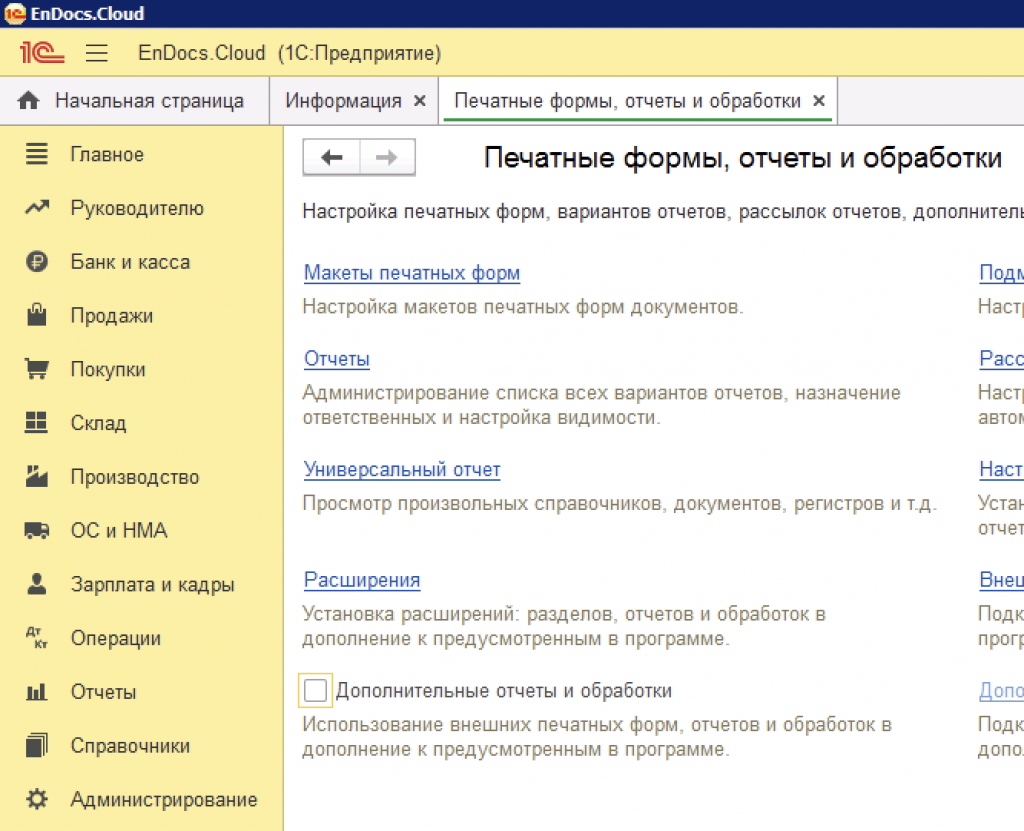Screen dimensions: 1024x831
Task: Click the Банк и касса ruble coin icon
Action: tap(37, 261)
